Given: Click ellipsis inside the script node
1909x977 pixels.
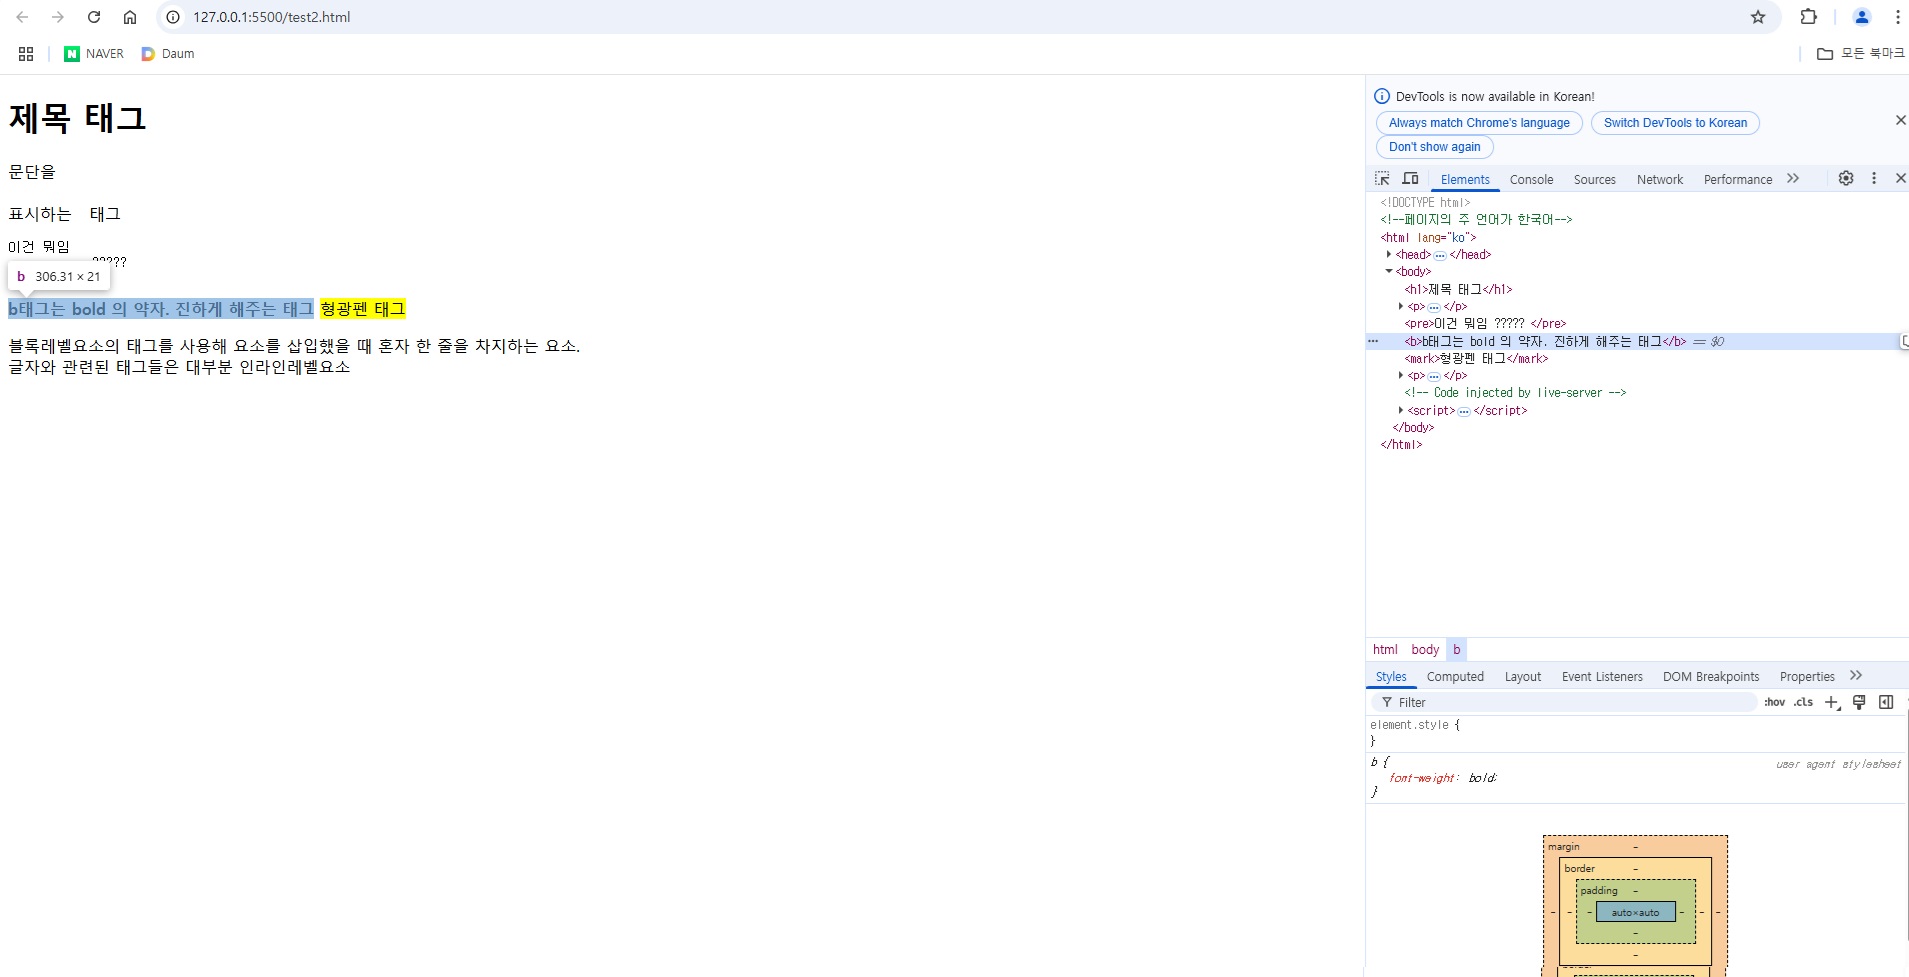Looking at the screenshot, I should pyautogui.click(x=1464, y=411).
